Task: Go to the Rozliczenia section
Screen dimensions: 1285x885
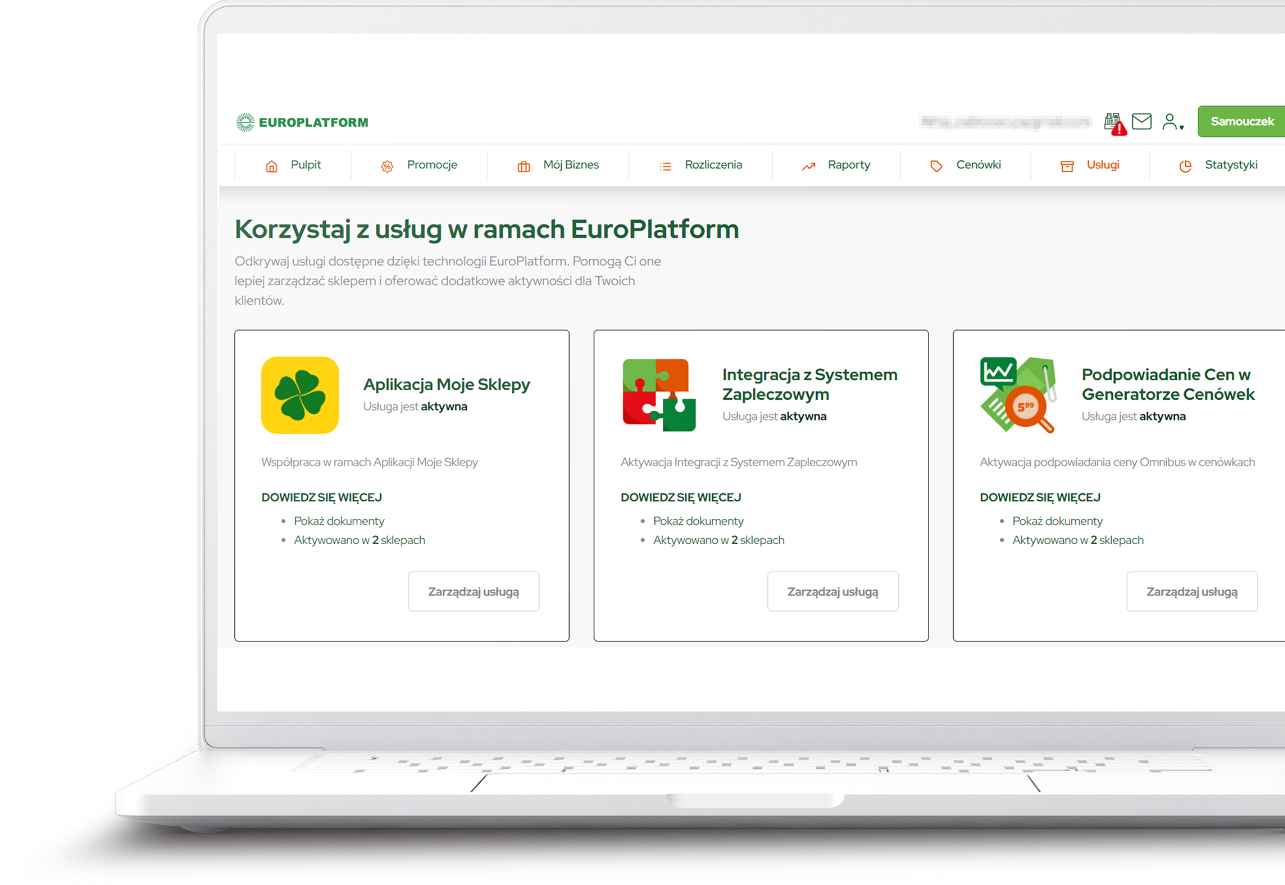Action: coord(713,165)
